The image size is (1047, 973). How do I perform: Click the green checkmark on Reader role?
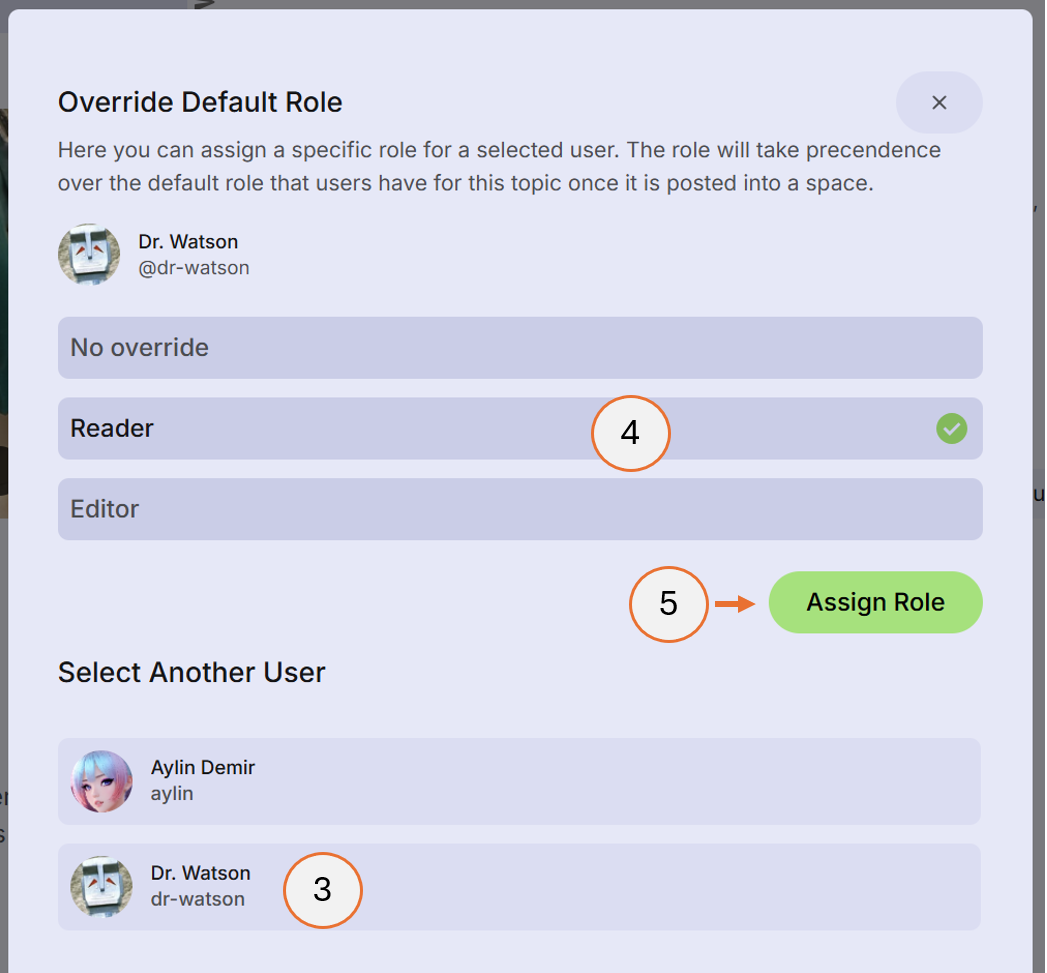pos(951,428)
